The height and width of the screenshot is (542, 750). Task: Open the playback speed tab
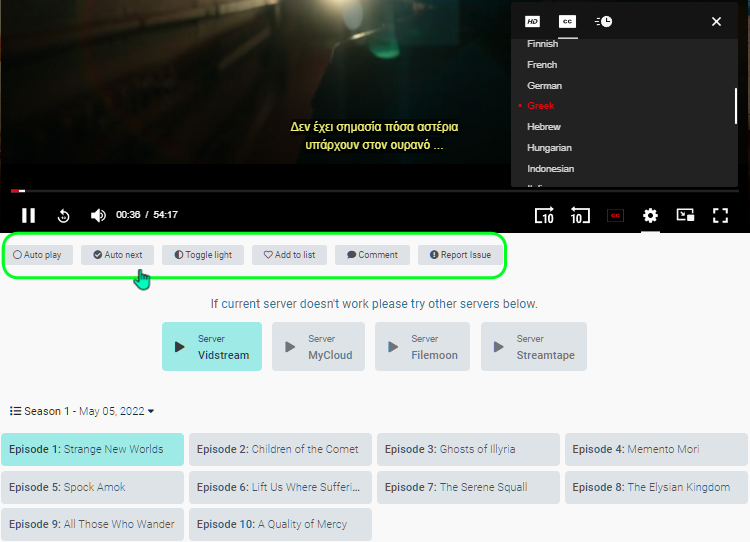[x=603, y=22]
